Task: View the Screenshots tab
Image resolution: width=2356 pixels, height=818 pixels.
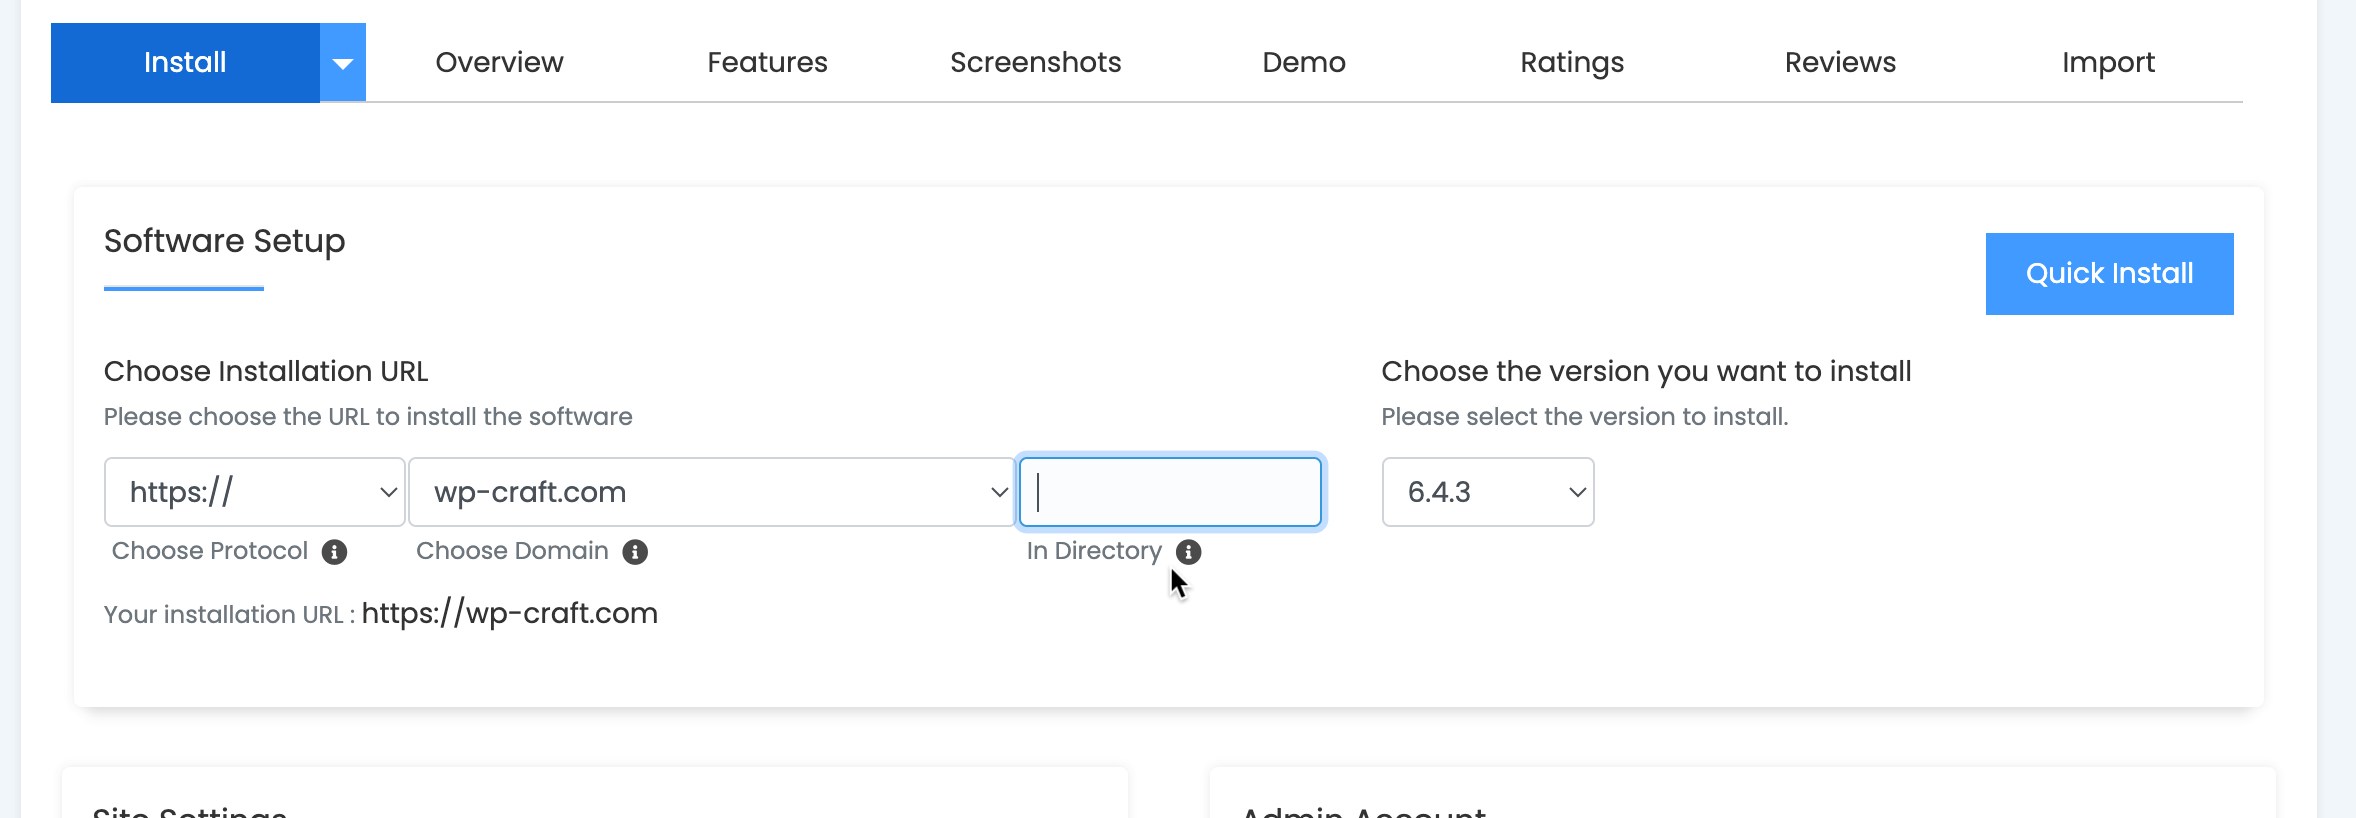Action: 1035,63
